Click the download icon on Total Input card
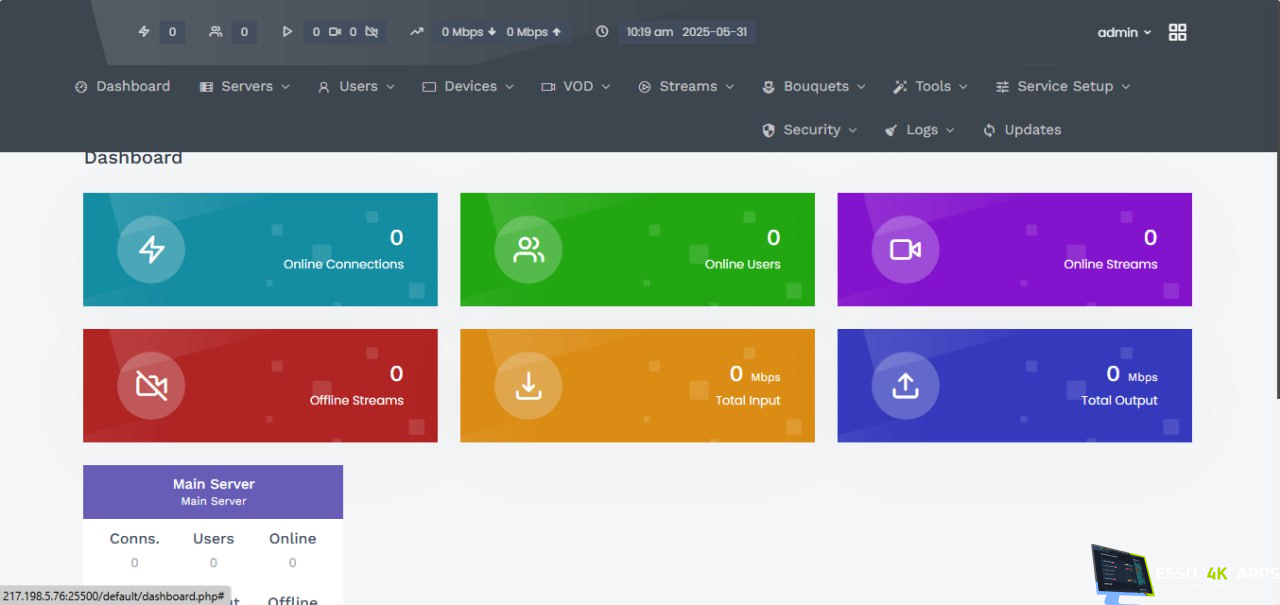 point(528,385)
